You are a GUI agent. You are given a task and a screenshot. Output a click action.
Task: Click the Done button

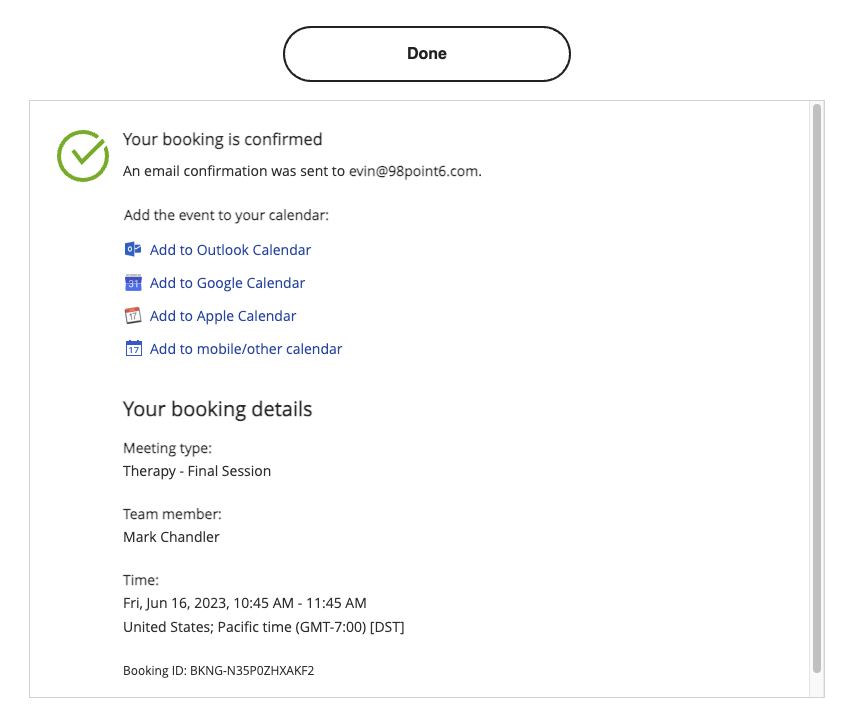427,54
